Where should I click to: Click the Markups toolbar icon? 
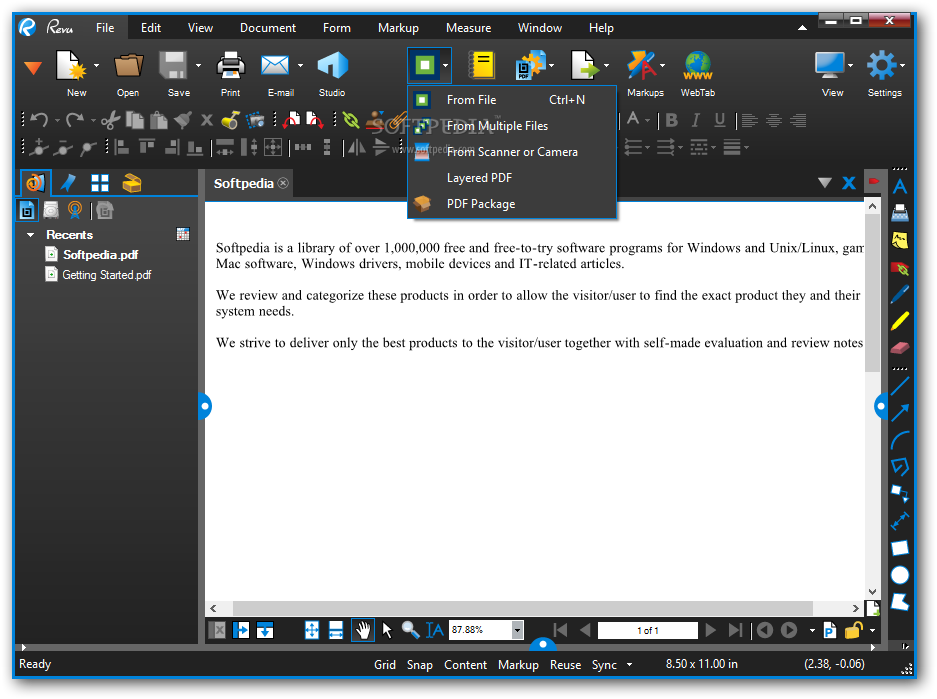[x=641, y=65]
